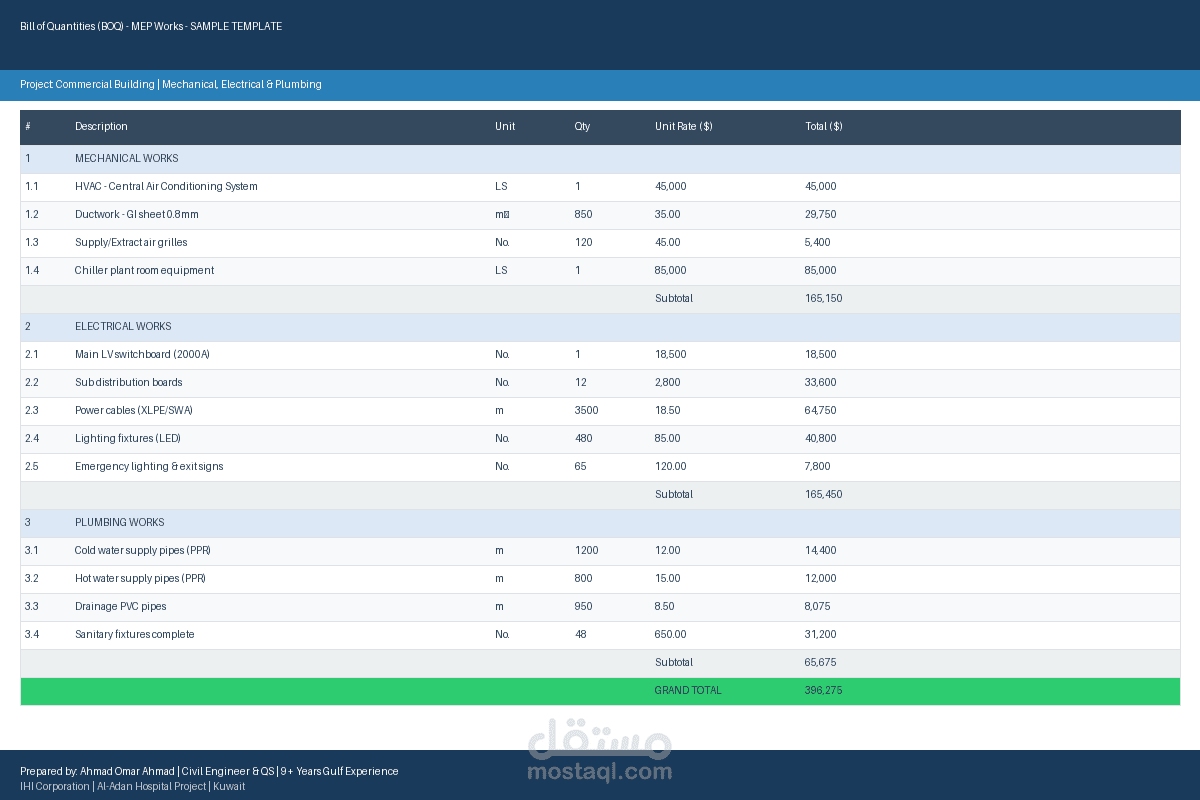
Task: Click total '64,750' for Power cables
Action: click(x=821, y=411)
